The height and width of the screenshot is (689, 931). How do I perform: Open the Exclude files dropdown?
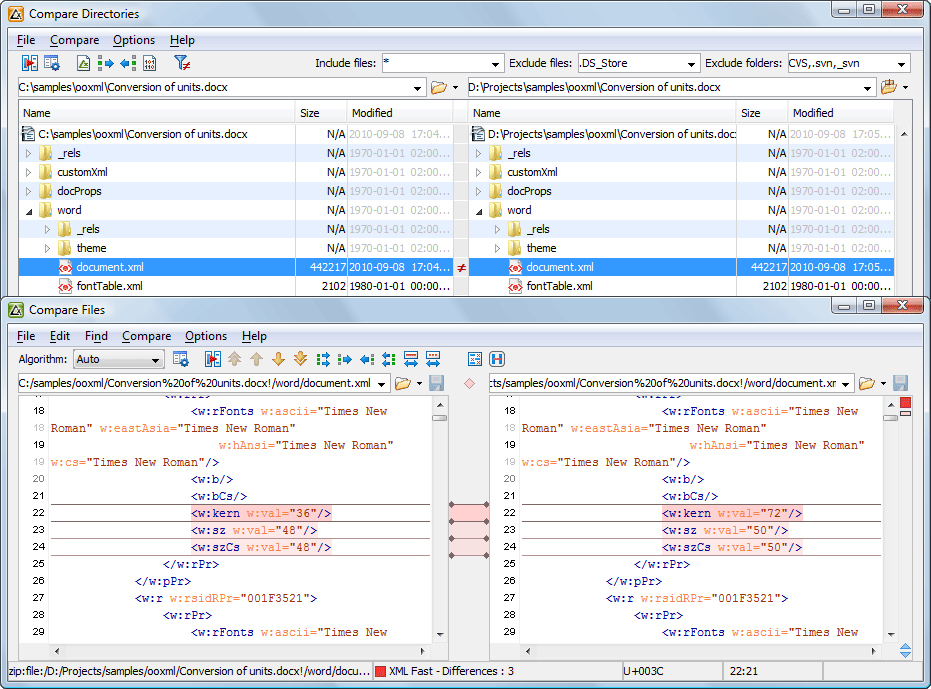coord(692,64)
